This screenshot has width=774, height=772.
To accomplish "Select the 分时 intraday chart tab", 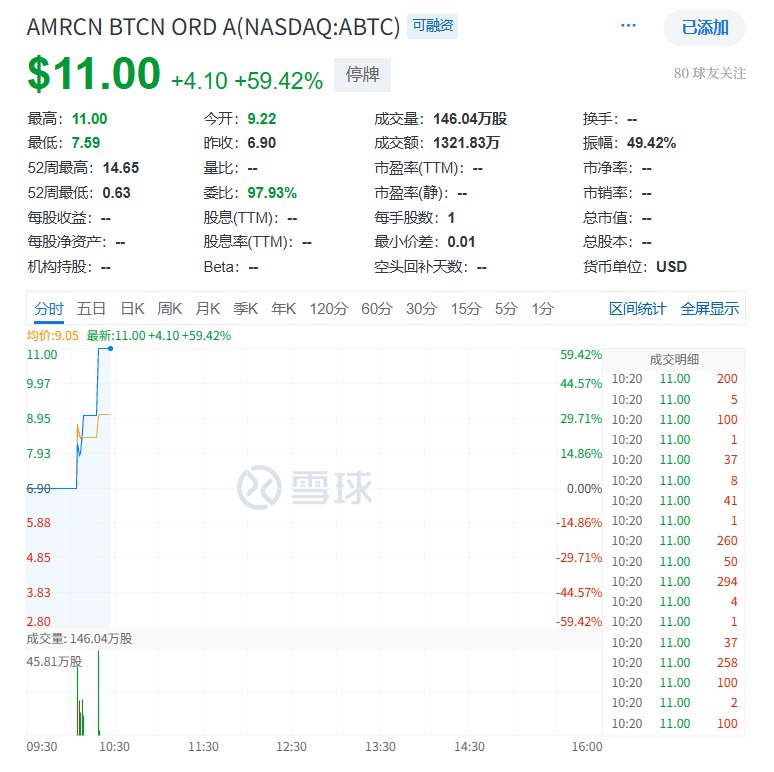I will click(48, 309).
